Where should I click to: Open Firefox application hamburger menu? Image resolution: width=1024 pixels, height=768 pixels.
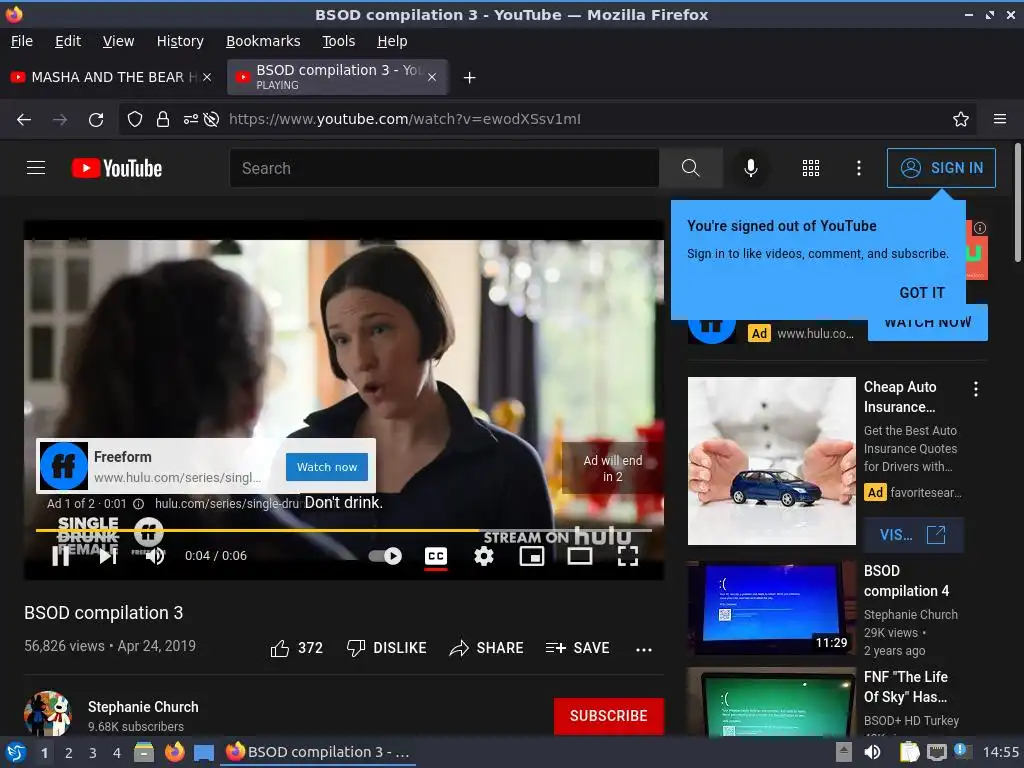(x=1000, y=119)
